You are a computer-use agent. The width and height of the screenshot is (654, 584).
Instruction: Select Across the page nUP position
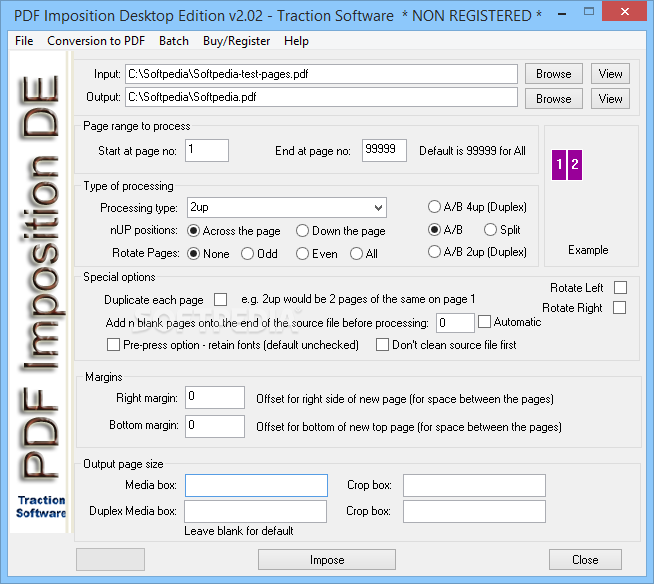[234, 231]
